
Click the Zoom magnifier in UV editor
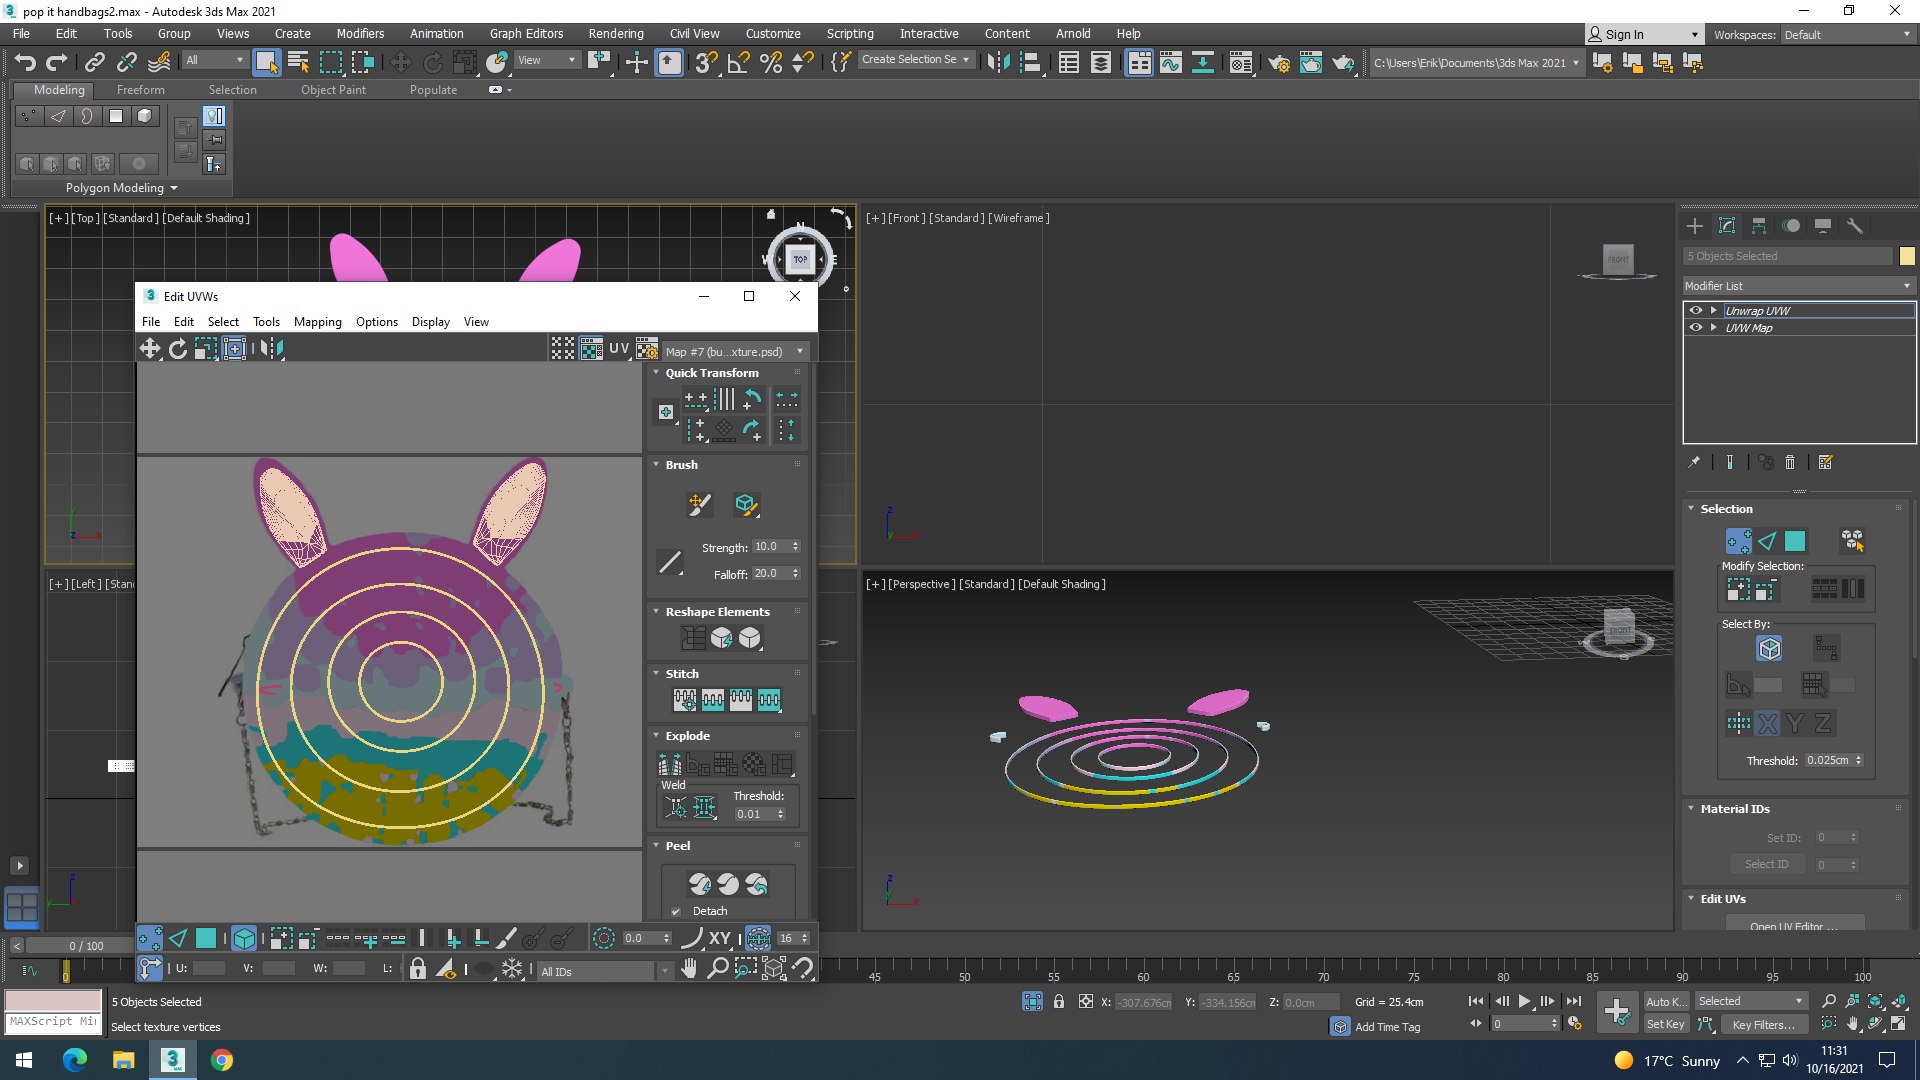point(717,968)
